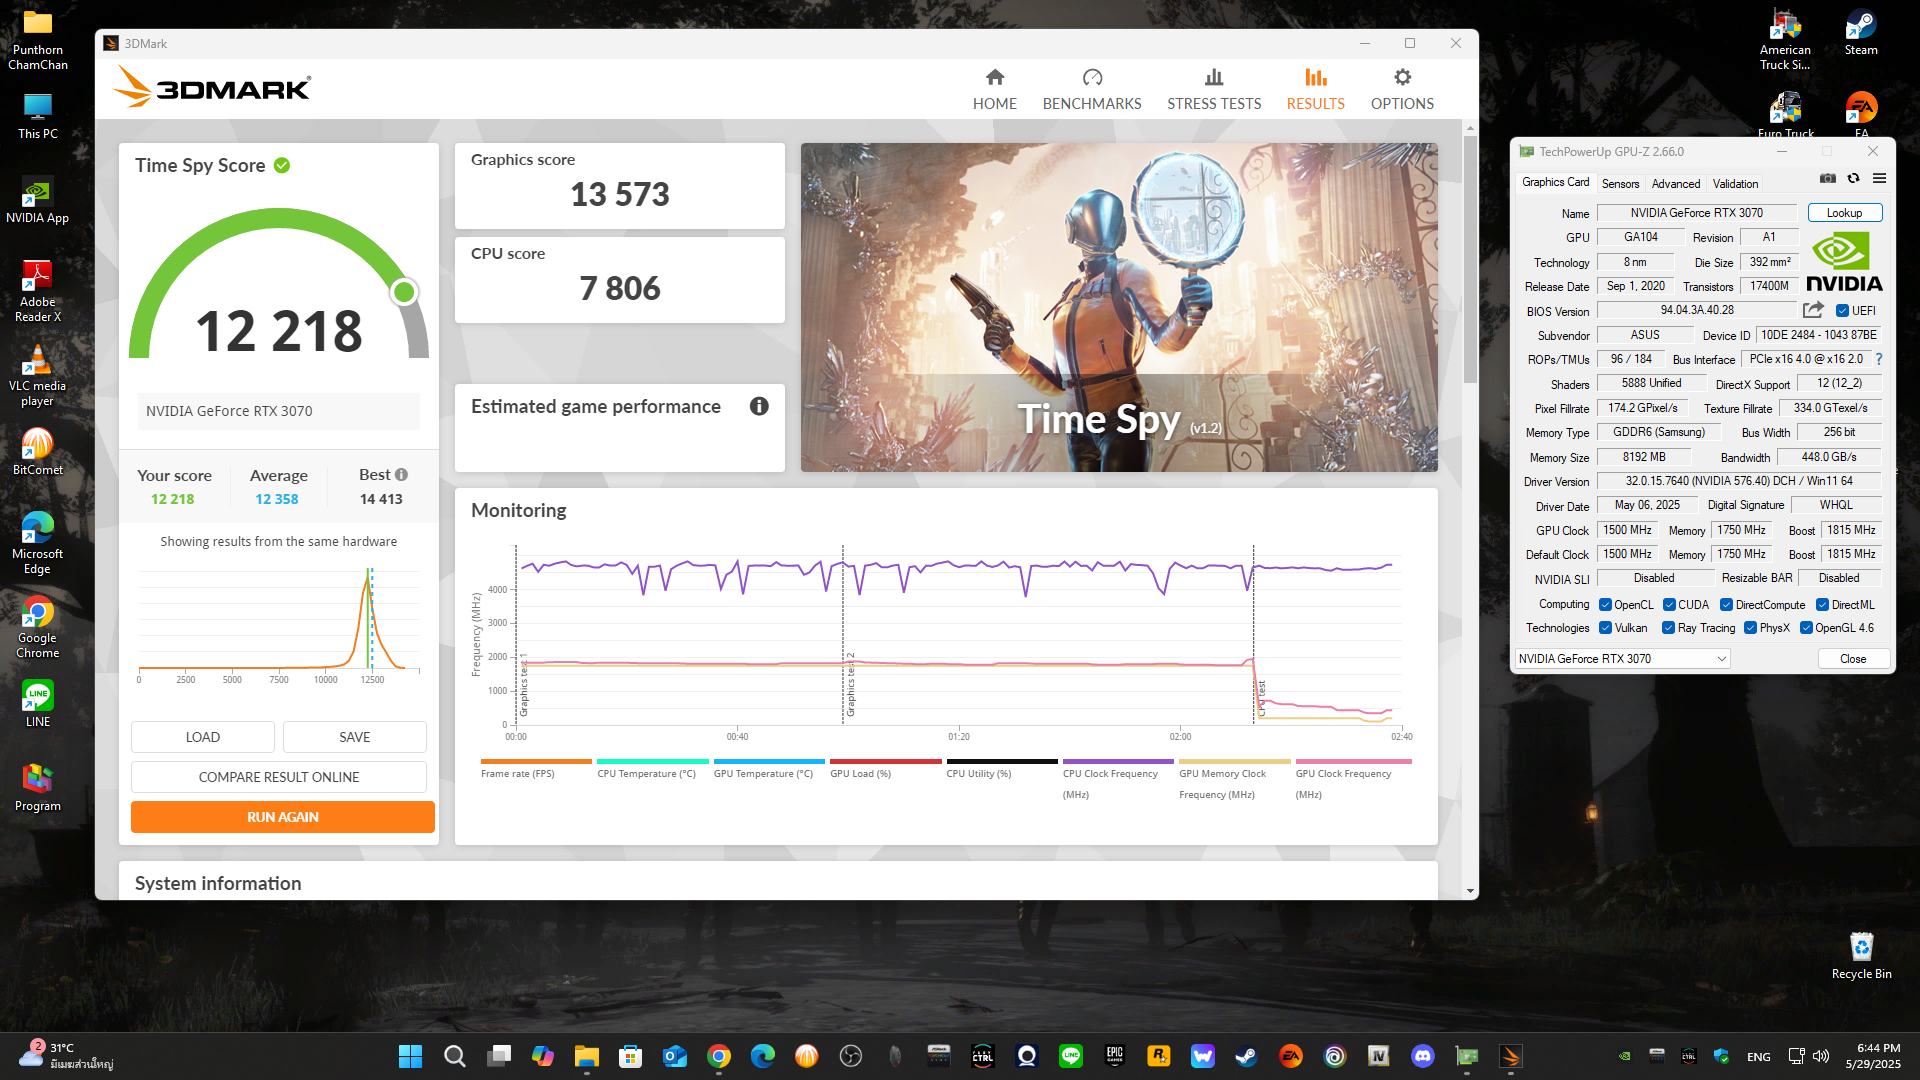Toggle the OpenCL checkbox in GPU-Z
1920x1080 pixels.
(1605, 605)
